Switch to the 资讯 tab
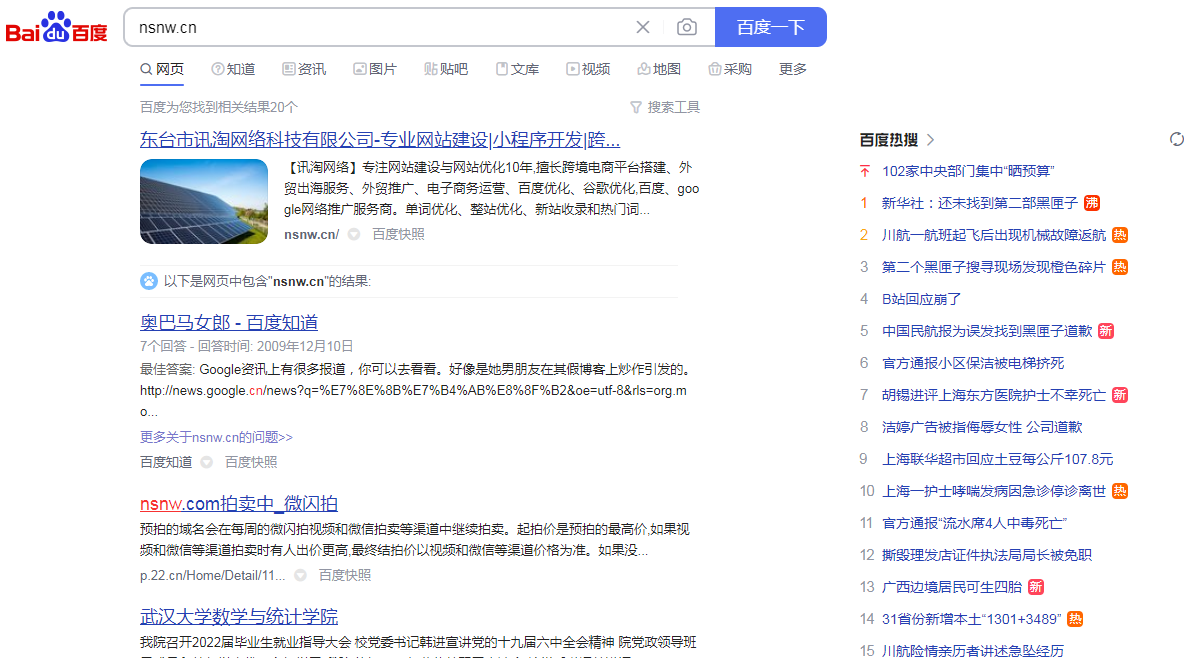Image resolution: width=1184 pixels, height=658 pixels. tap(304, 69)
